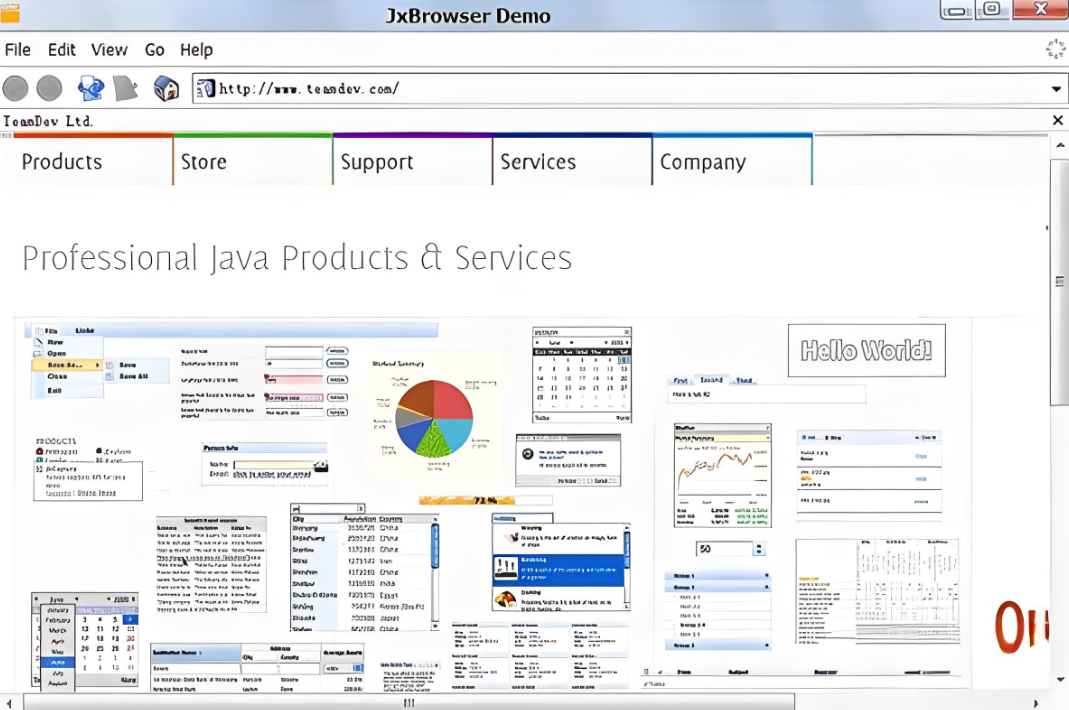
Task: Click the Forward navigation button
Action: pos(49,89)
